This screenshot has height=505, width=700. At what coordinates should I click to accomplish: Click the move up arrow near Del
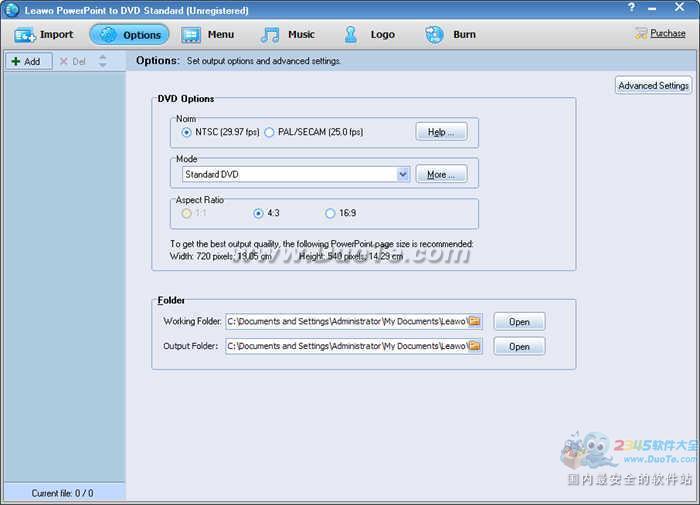103,57
